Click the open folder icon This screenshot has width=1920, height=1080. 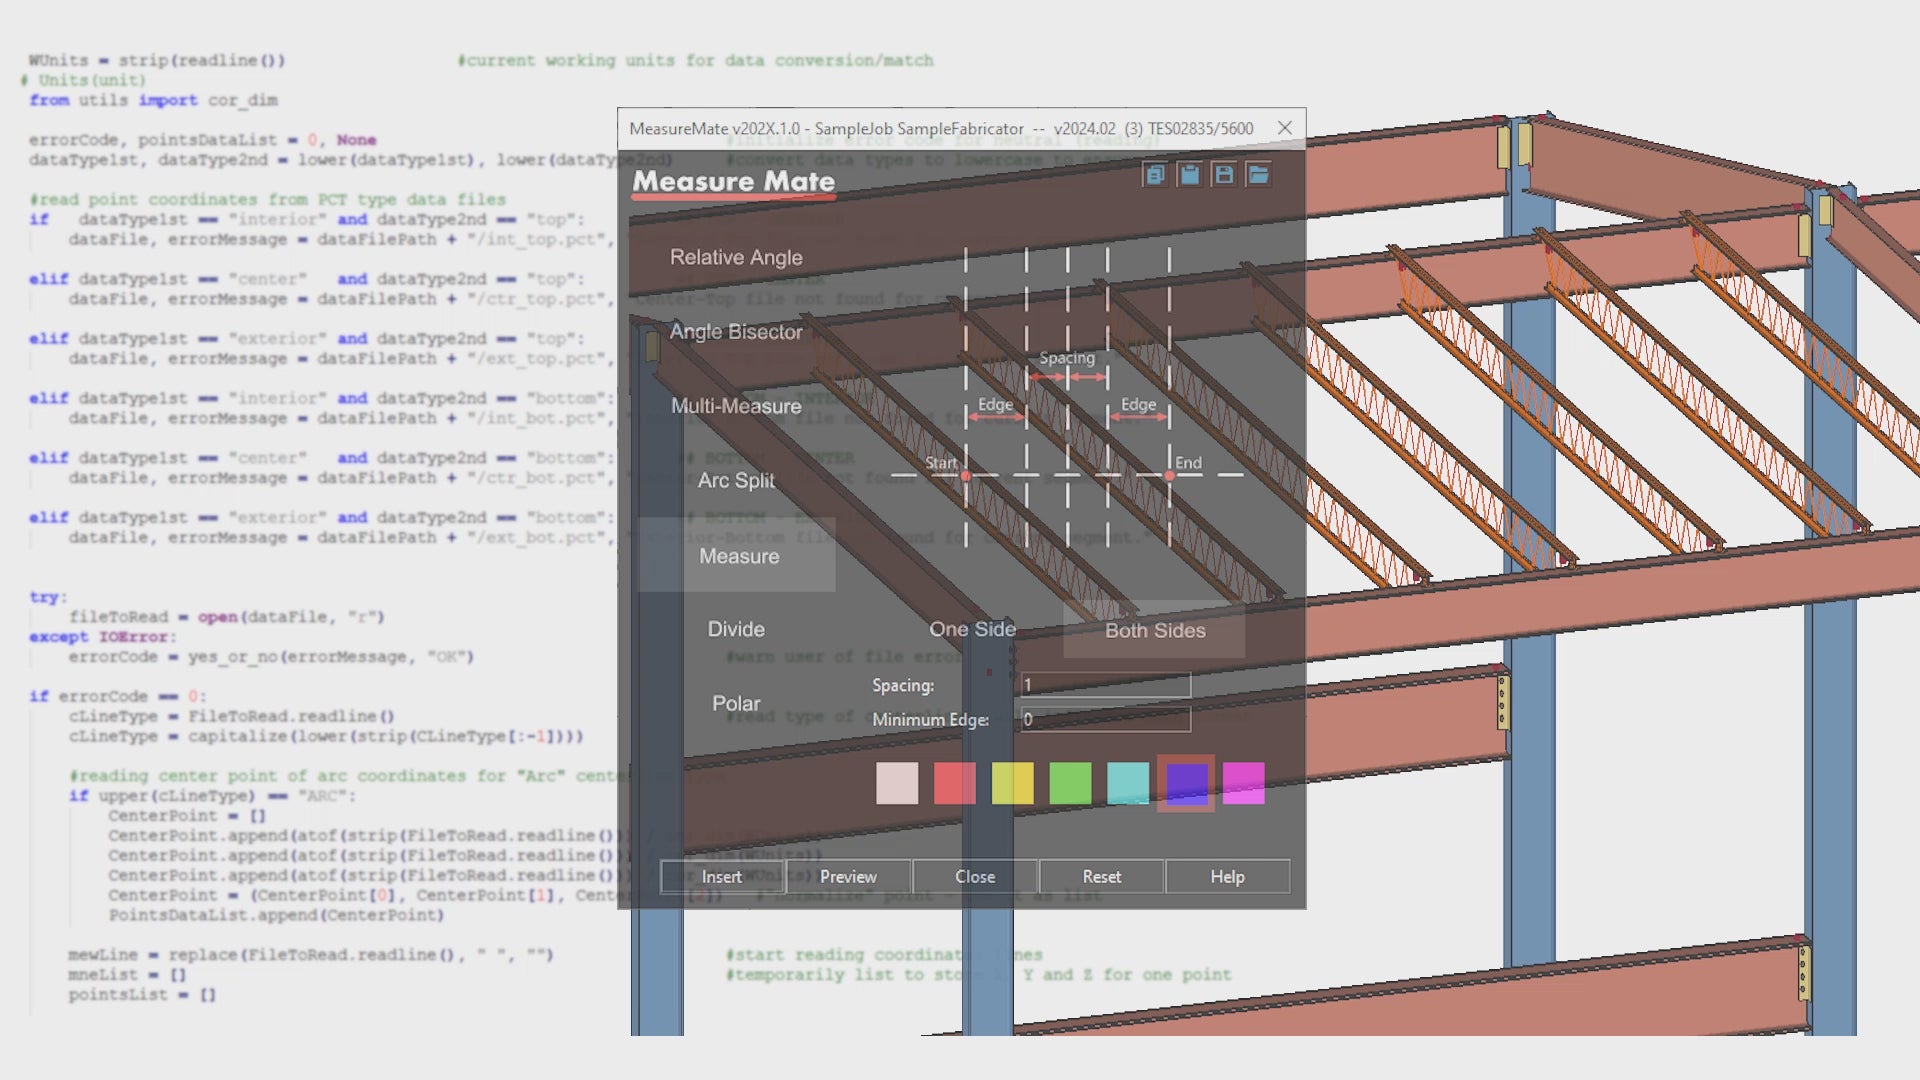(1258, 175)
